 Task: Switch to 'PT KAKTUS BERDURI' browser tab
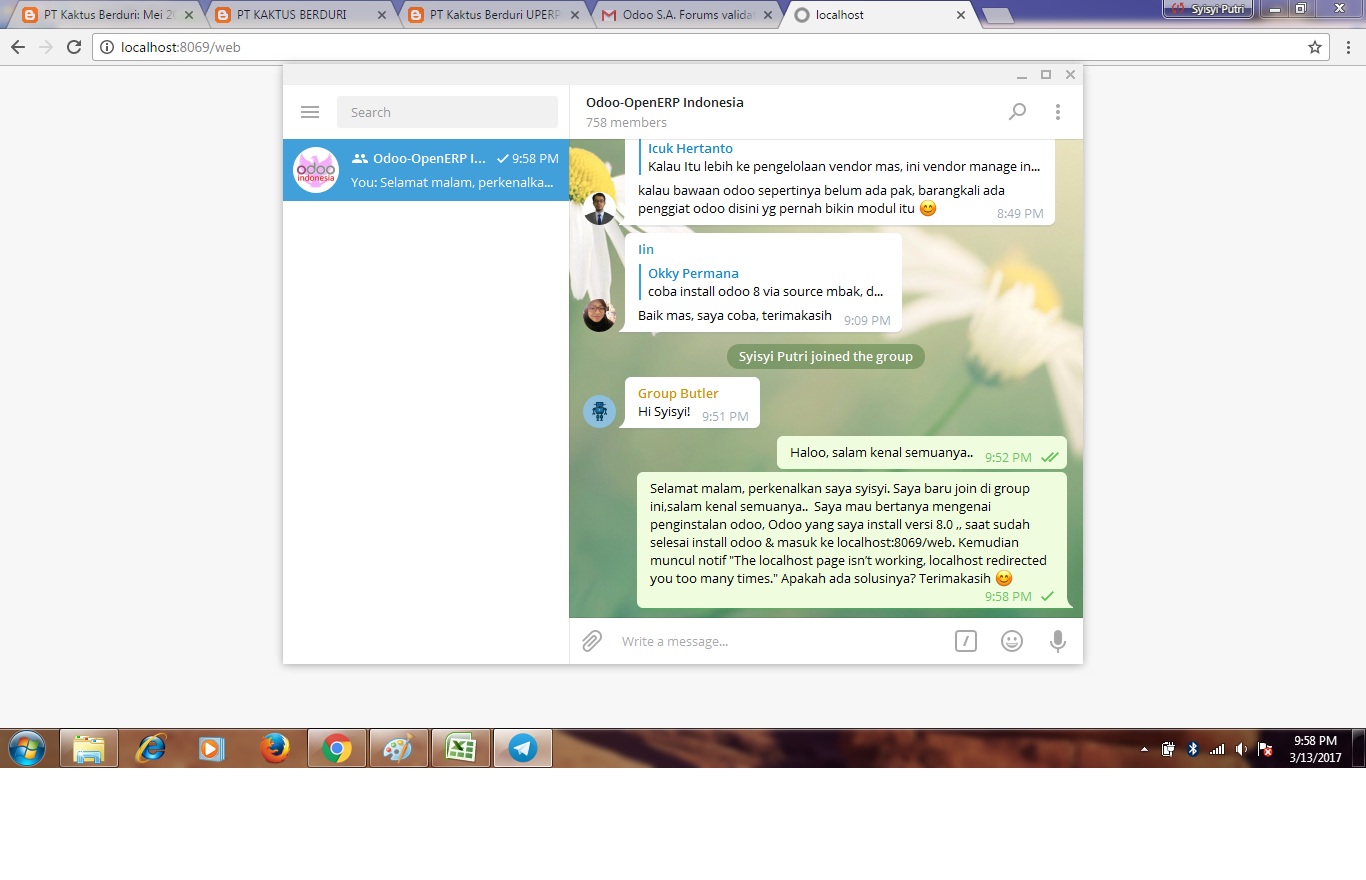click(298, 15)
